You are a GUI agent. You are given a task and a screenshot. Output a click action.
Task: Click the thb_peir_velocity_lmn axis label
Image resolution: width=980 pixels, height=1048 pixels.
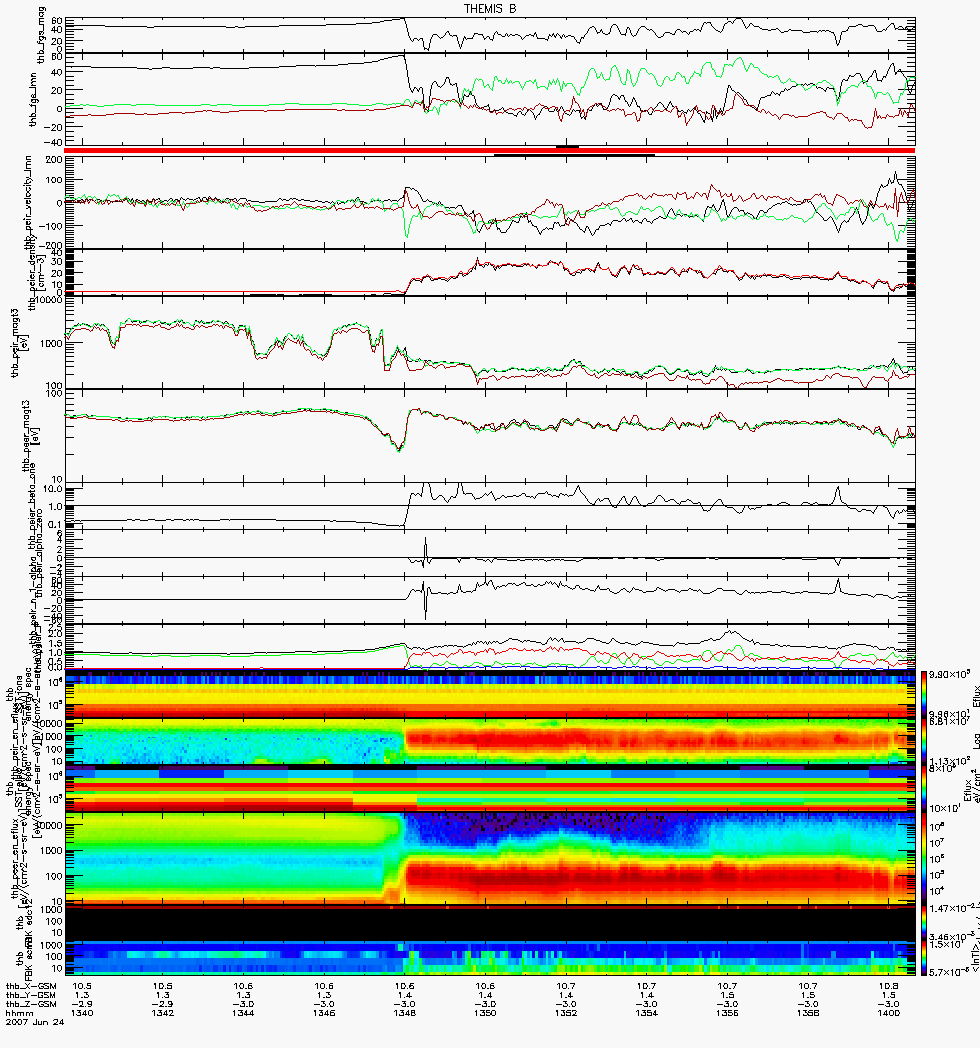pos(29,203)
